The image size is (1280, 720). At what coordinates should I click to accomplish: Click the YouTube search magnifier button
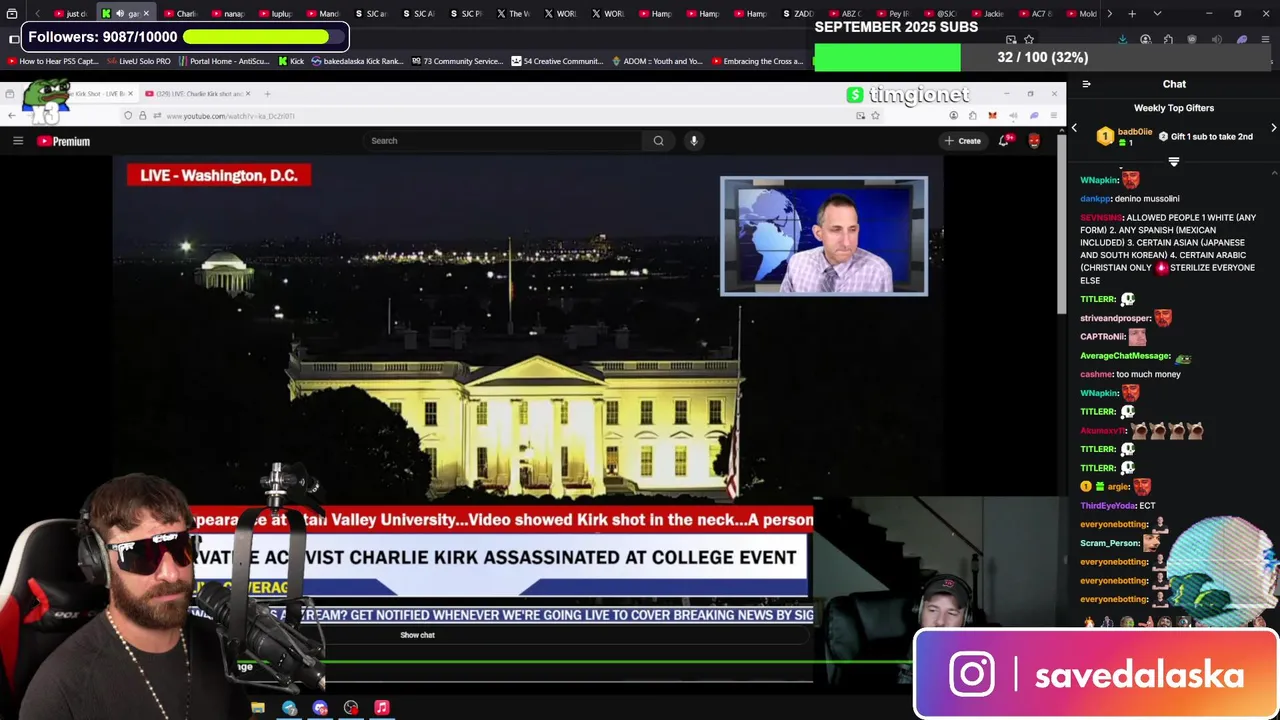[x=658, y=141]
